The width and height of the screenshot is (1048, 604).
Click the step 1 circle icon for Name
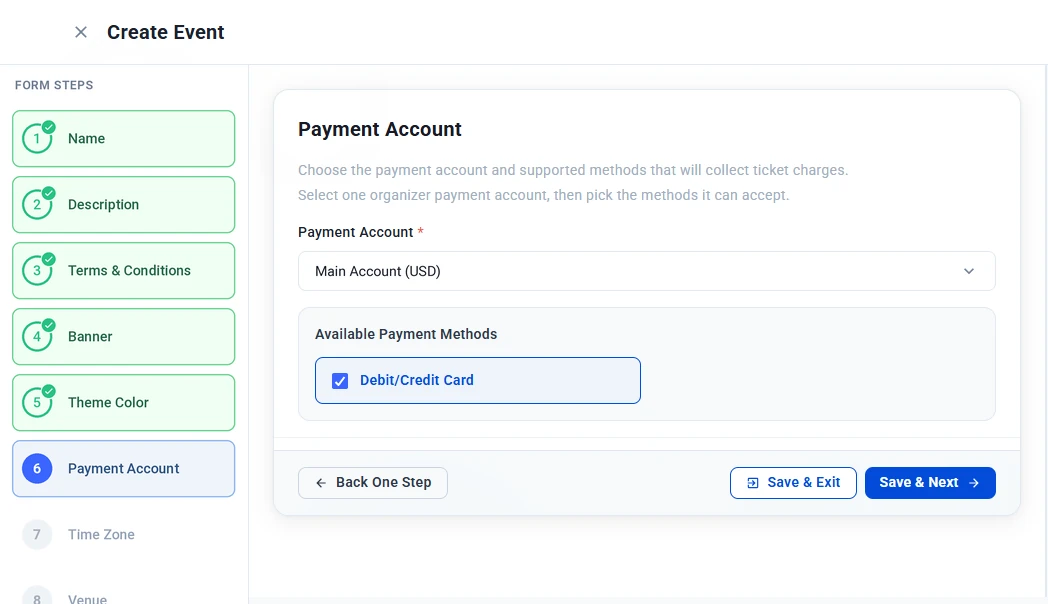pyautogui.click(x=37, y=138)
